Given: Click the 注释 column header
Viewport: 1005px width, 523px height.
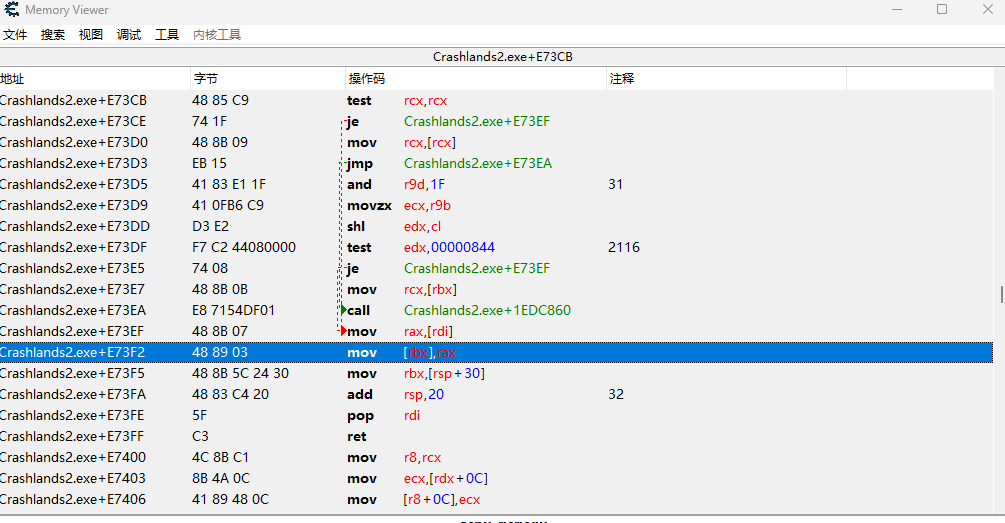Looking at the screenshot, I should (x=726, y=79).
